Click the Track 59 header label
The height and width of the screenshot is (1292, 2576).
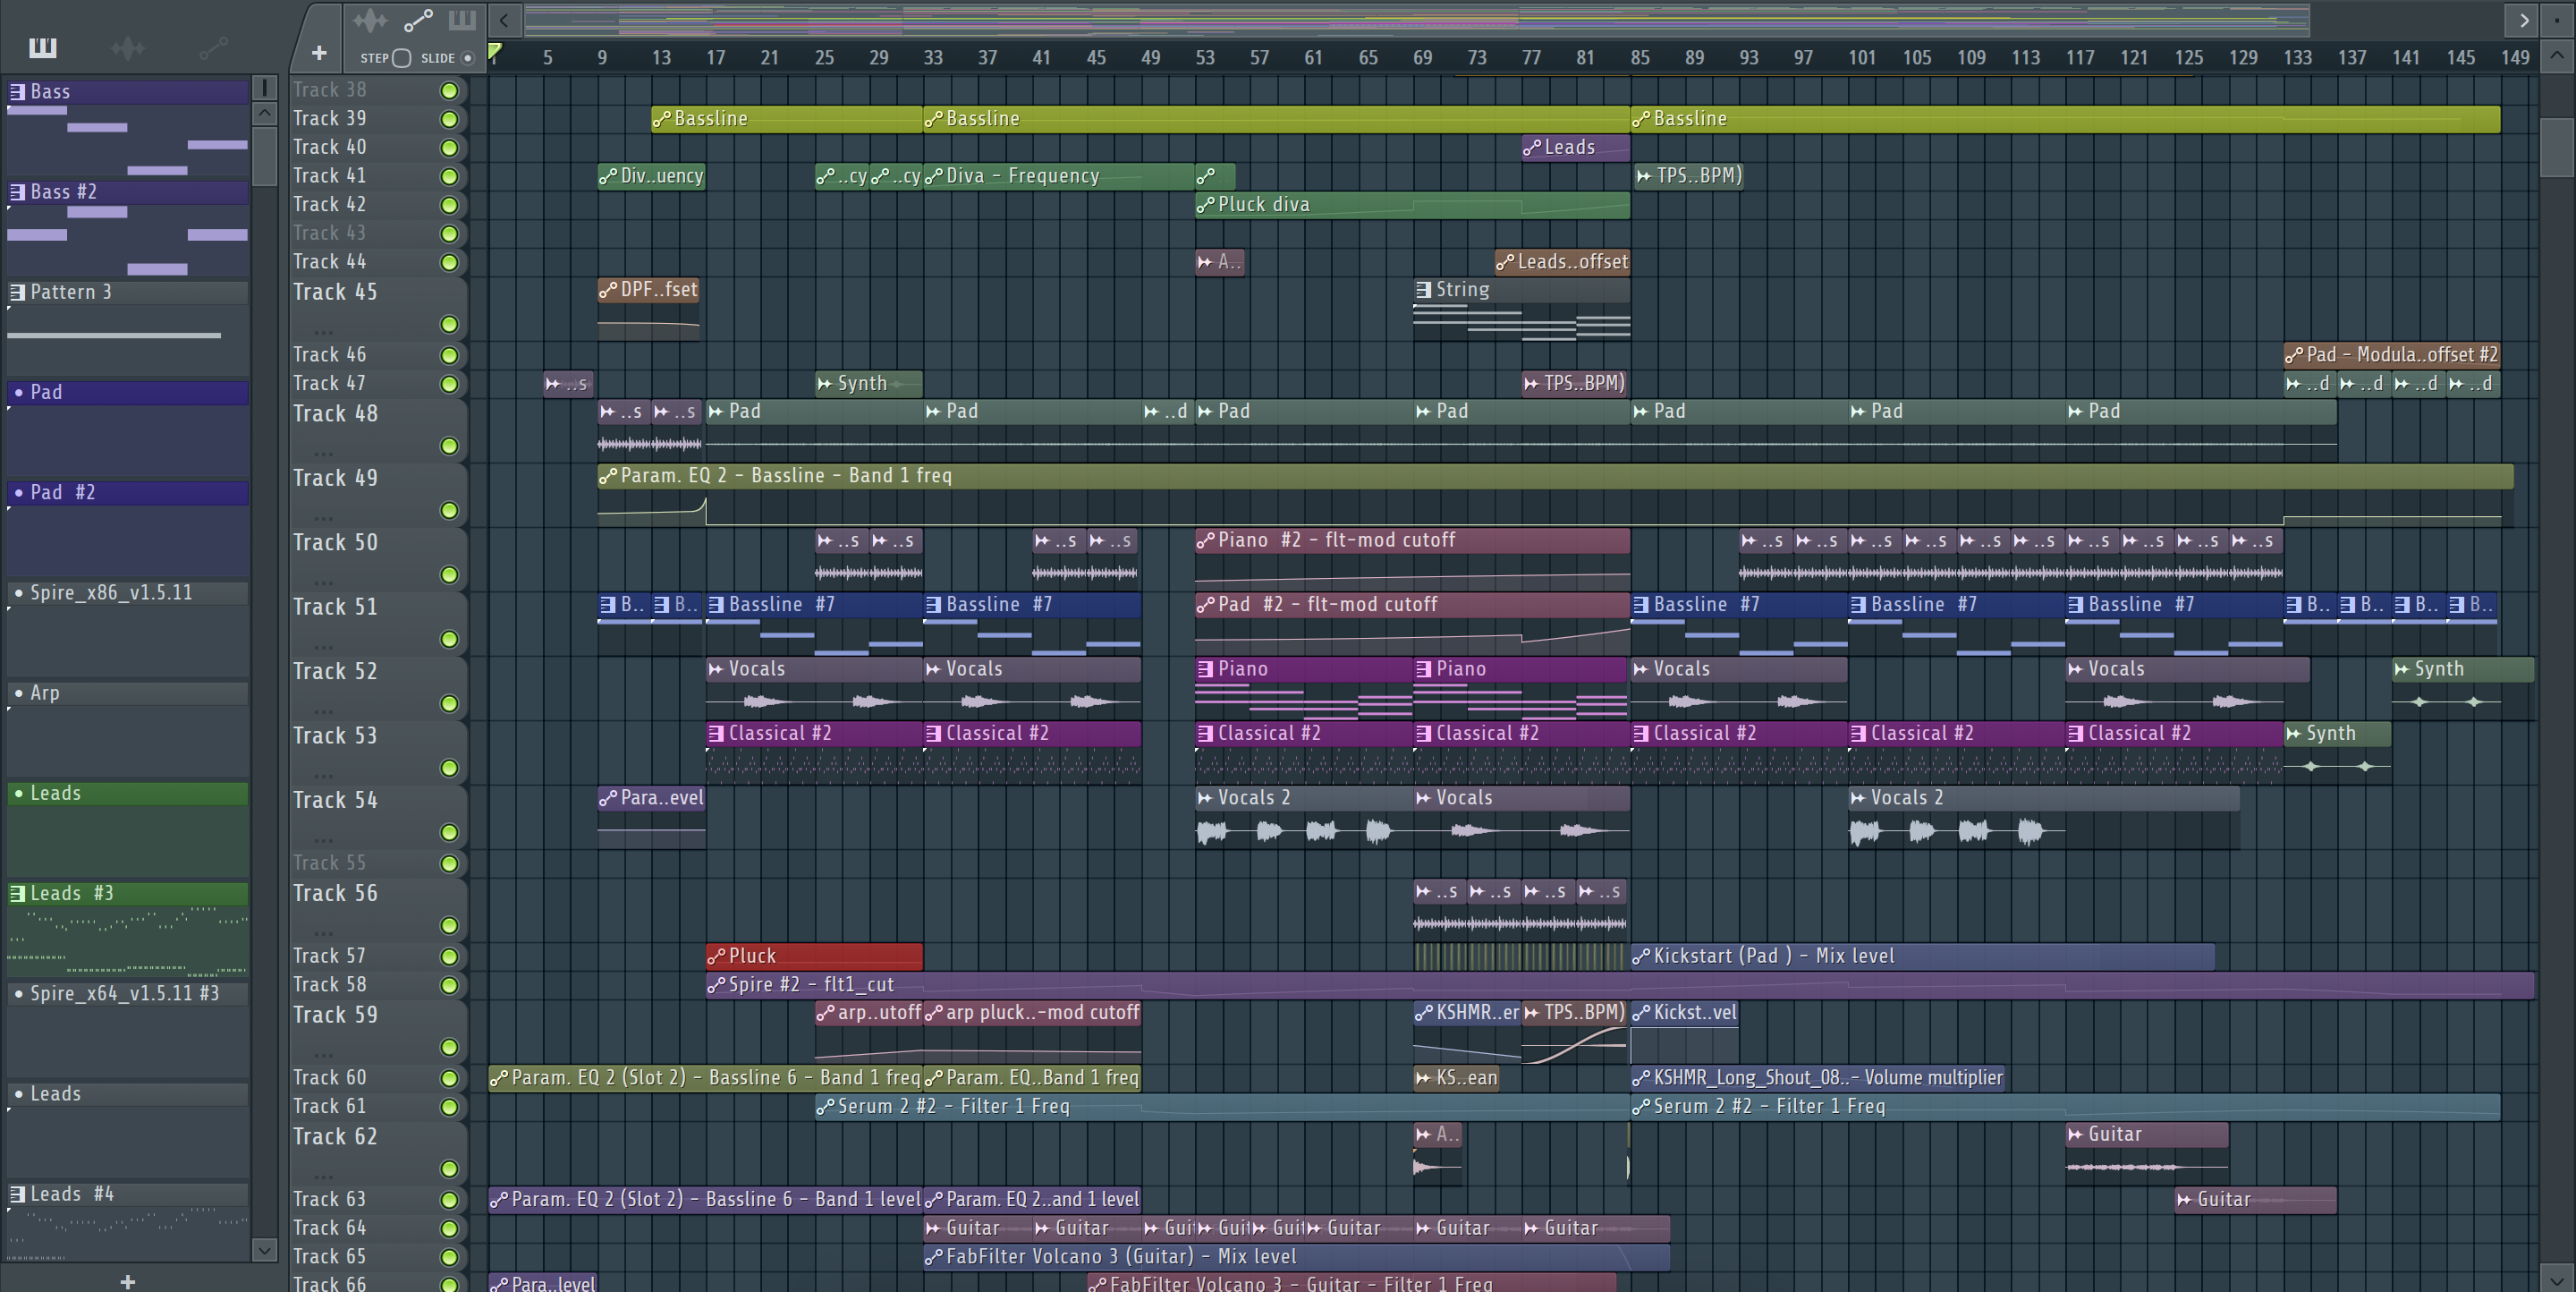(x=335, y=1015)
